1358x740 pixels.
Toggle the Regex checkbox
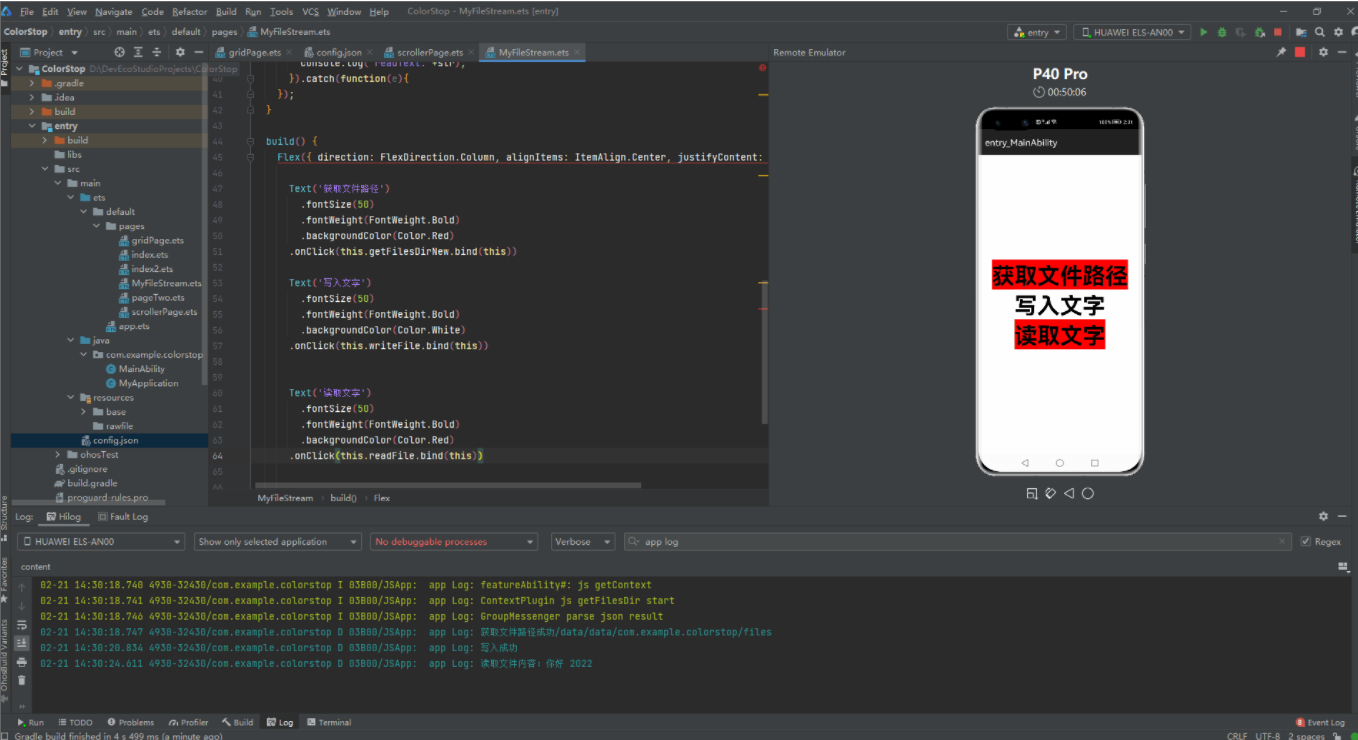tap(1306, 542)
